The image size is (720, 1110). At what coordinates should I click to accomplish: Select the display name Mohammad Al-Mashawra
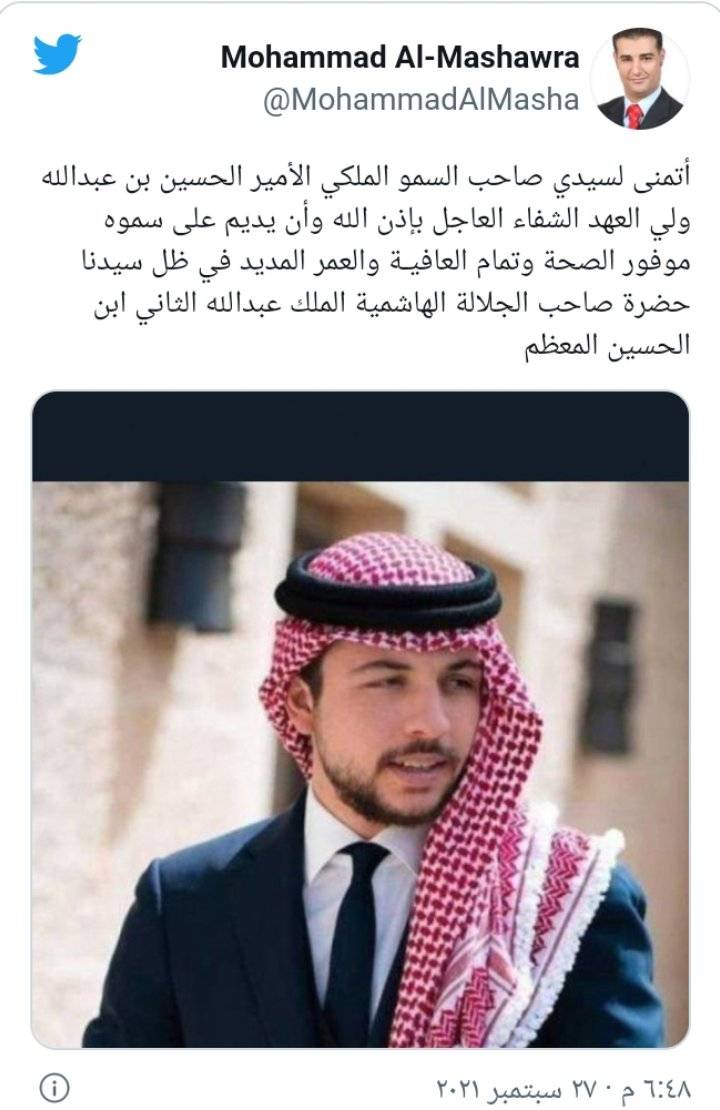point(400,57)
